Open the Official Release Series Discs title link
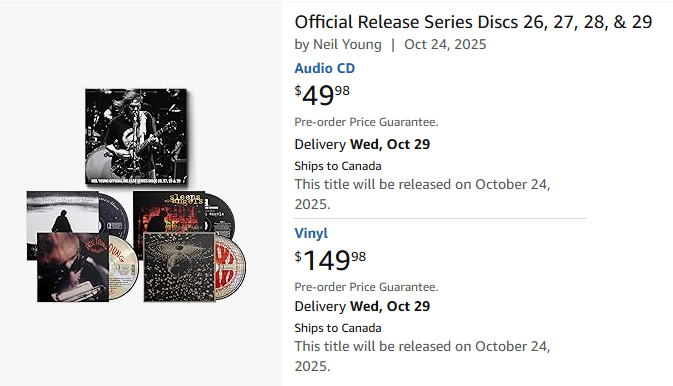The width and height of the screenshot is (673, 386). click(x=473, y=22)
